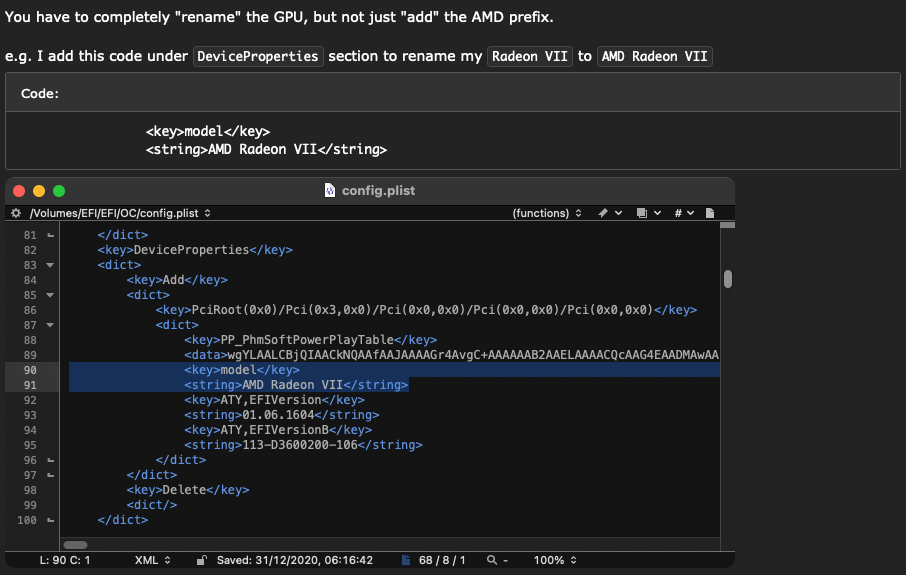Collapse the fold triangle at line 83

pos(50,265)
